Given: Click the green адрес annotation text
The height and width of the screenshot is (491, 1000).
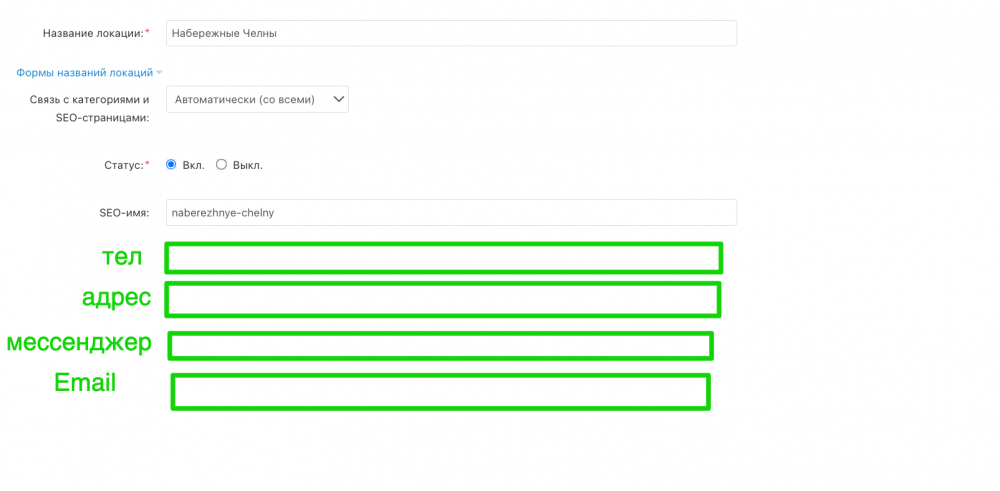Looking at the screenshot, I should point(116,297).
